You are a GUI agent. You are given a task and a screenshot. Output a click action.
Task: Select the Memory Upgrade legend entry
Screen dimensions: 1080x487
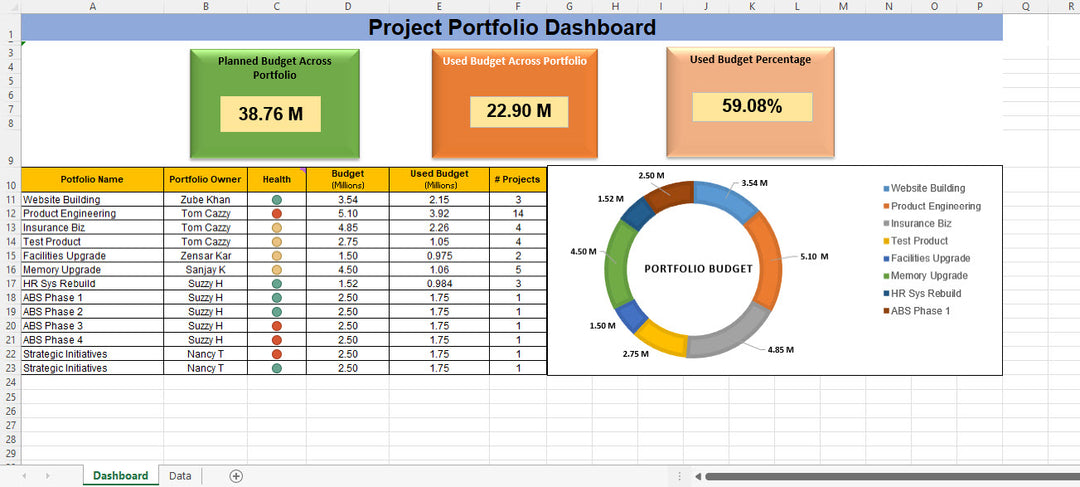click(925, 276)
